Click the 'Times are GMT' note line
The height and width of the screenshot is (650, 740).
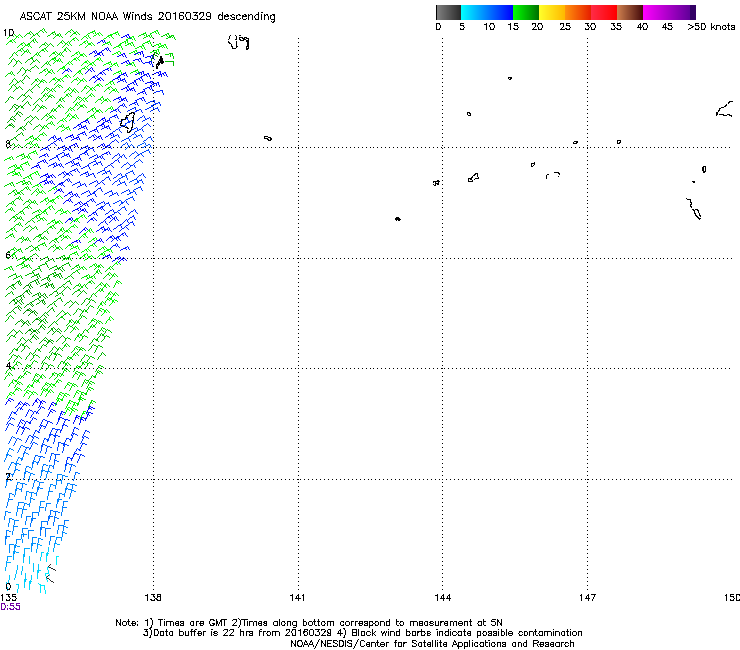pyautogui.click(x=309, y=623)
